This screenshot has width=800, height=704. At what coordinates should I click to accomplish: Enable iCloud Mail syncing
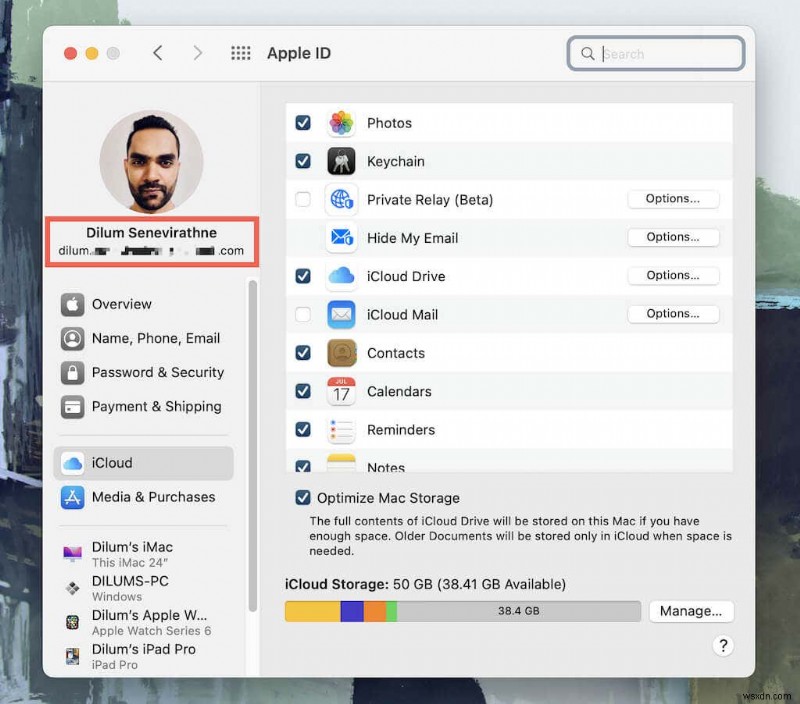click(302, 314)
